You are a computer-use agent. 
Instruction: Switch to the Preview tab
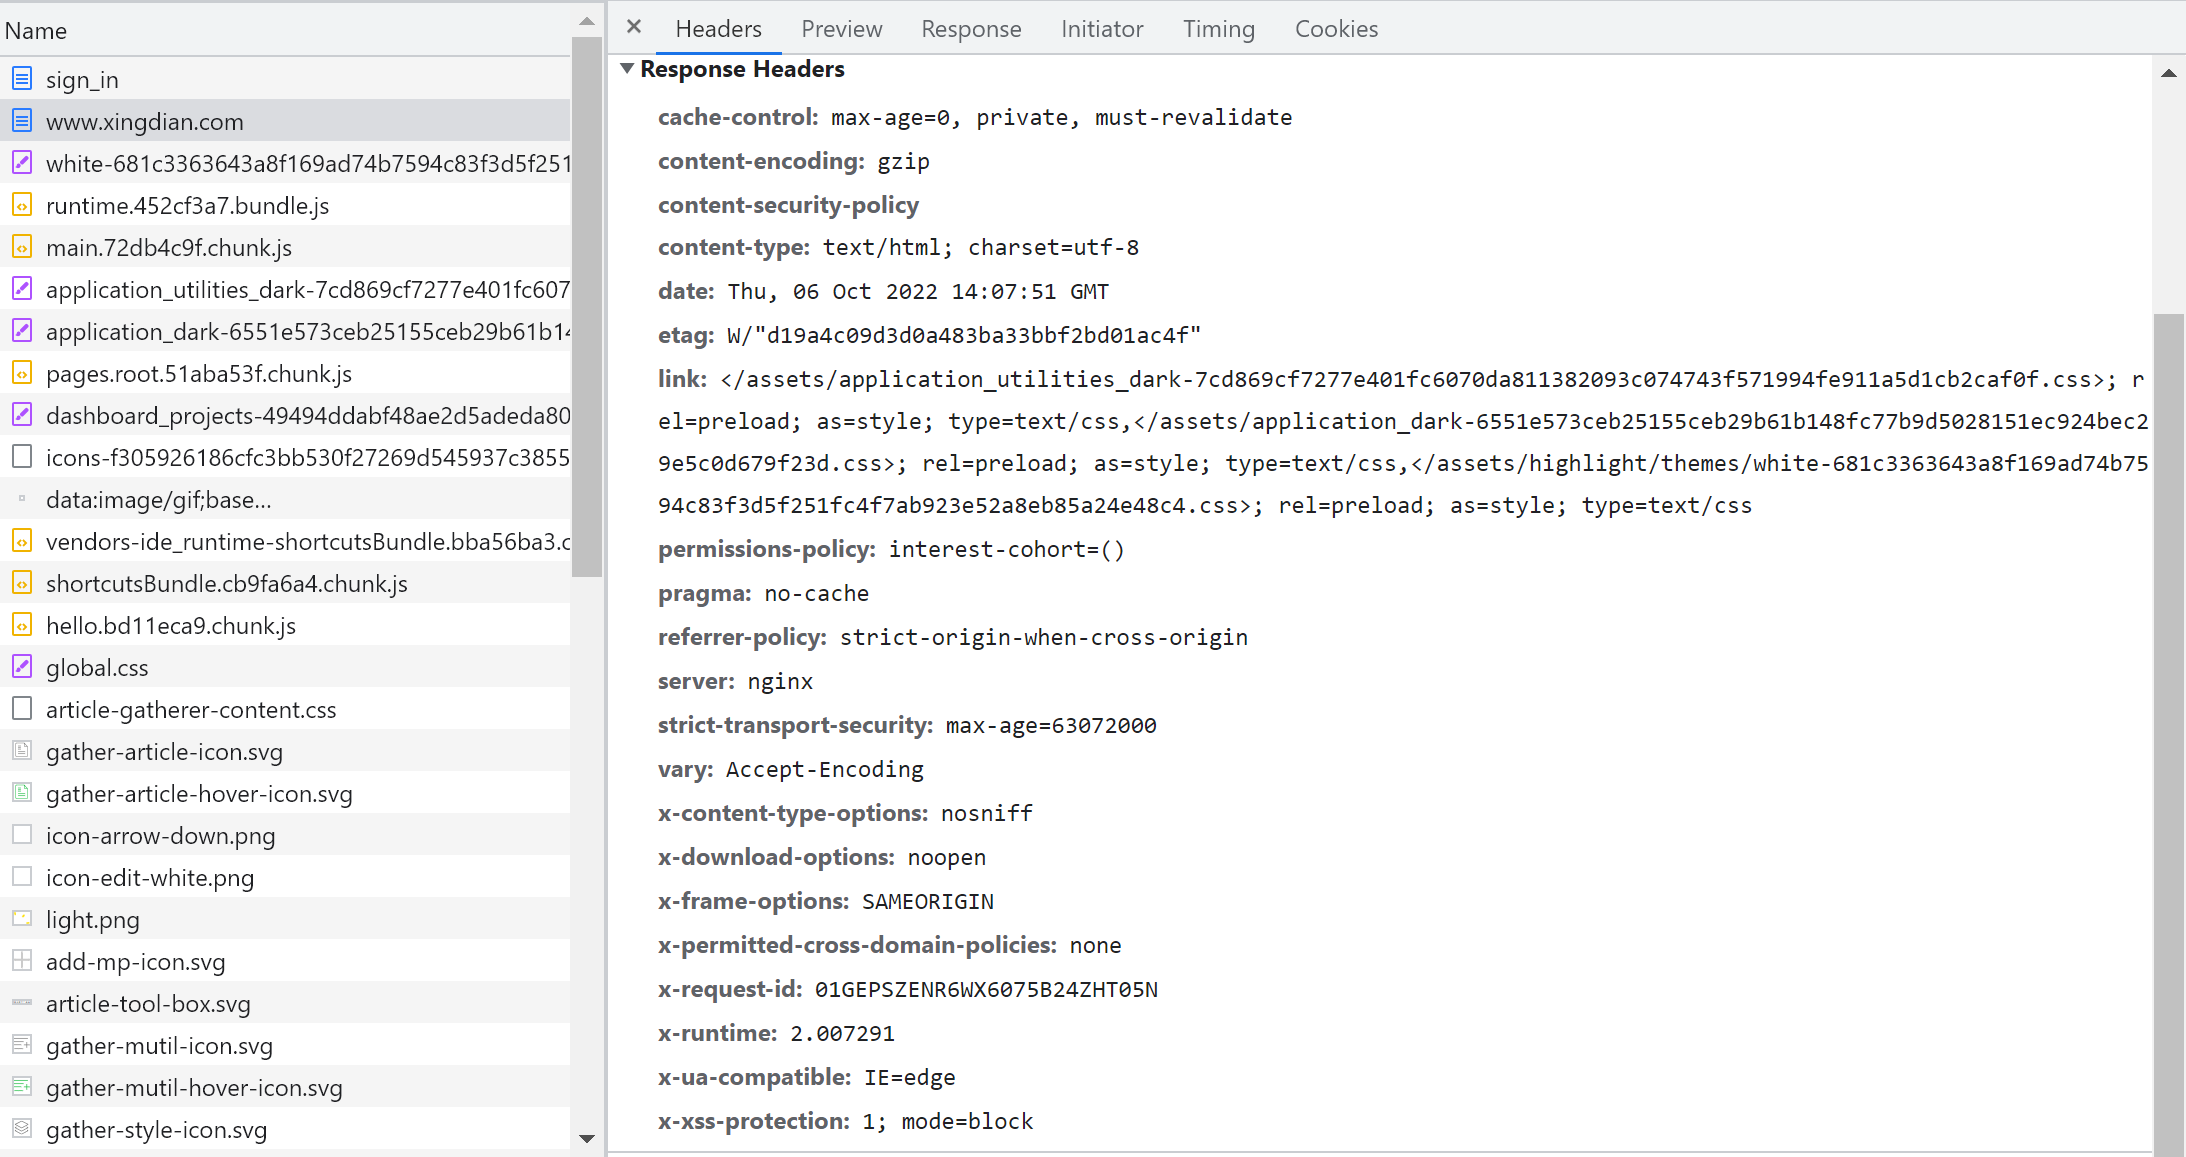[841, 29]
